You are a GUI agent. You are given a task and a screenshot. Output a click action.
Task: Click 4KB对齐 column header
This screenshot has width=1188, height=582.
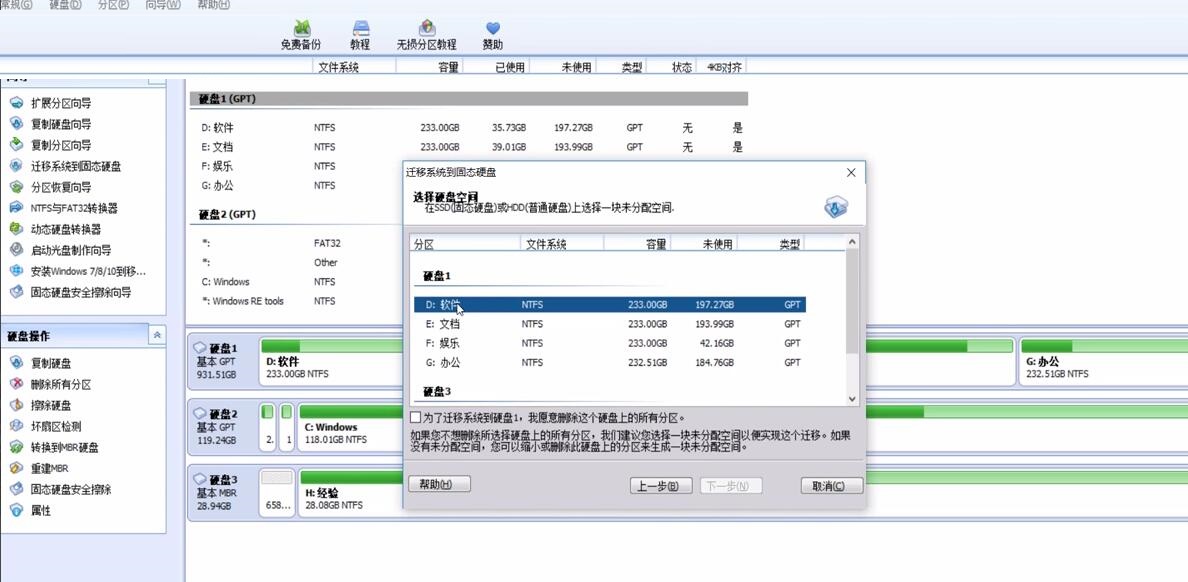click(724, 67)
